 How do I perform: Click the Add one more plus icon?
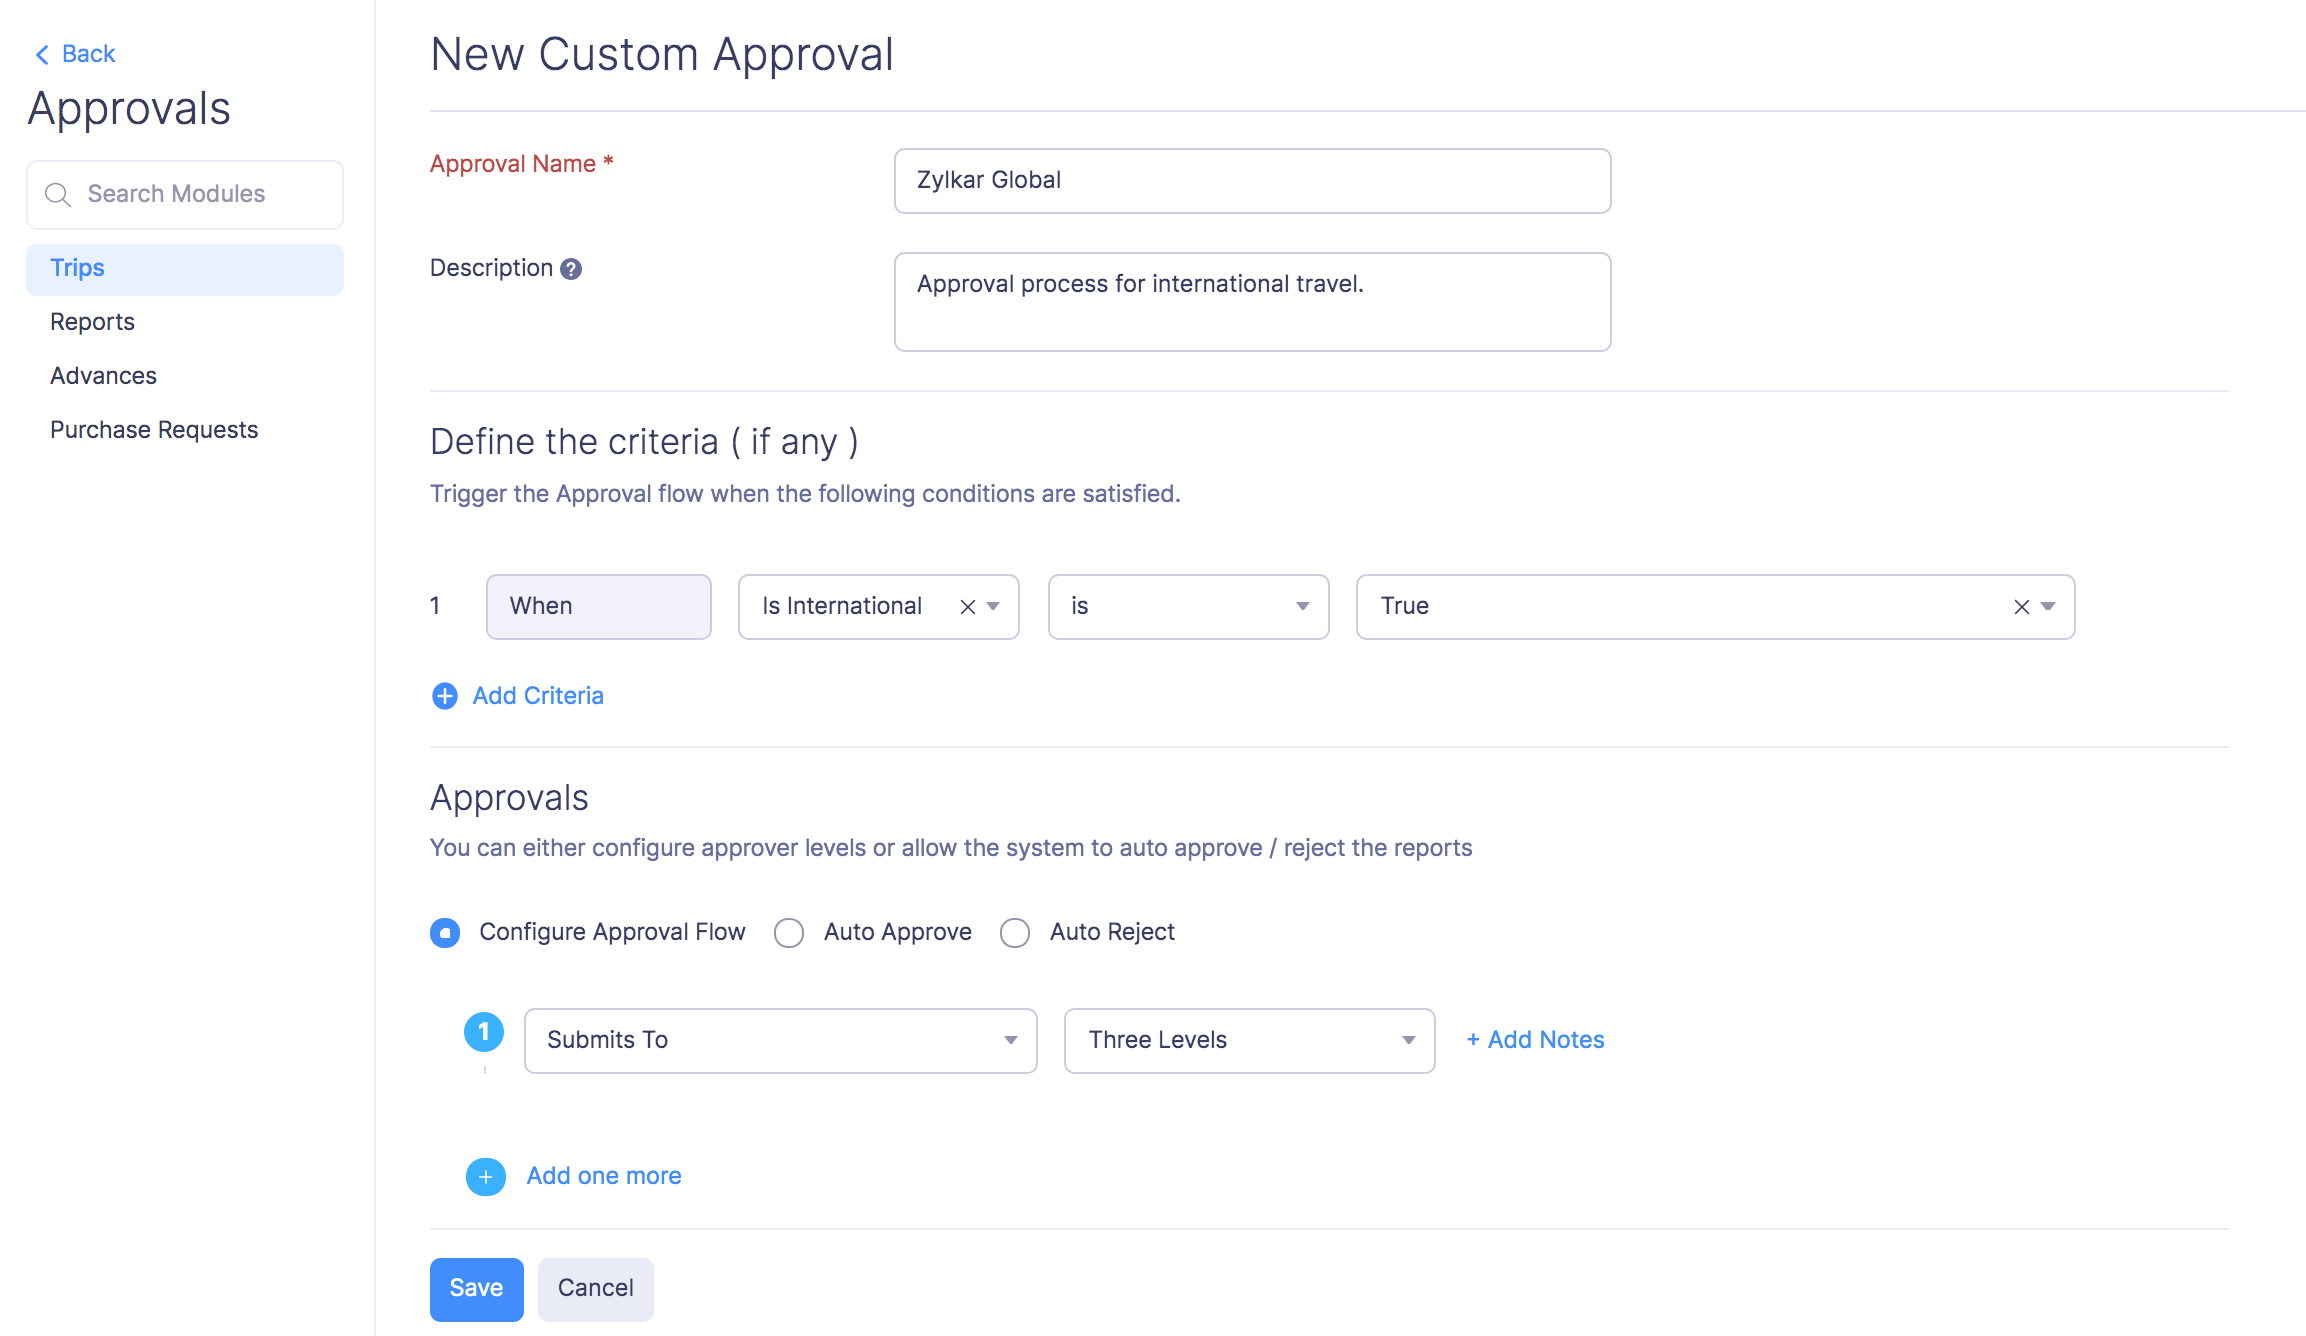tap(486, 1177)
